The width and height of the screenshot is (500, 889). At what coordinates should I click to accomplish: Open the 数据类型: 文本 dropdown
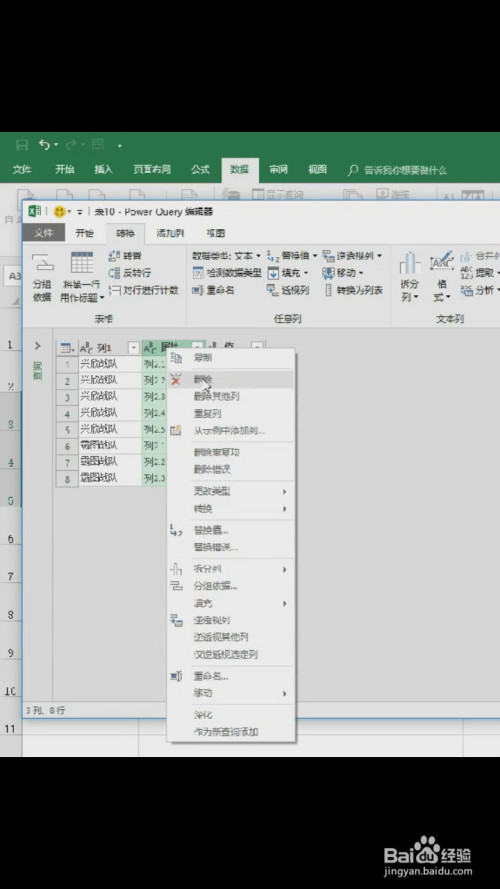(x=226, y=256)
